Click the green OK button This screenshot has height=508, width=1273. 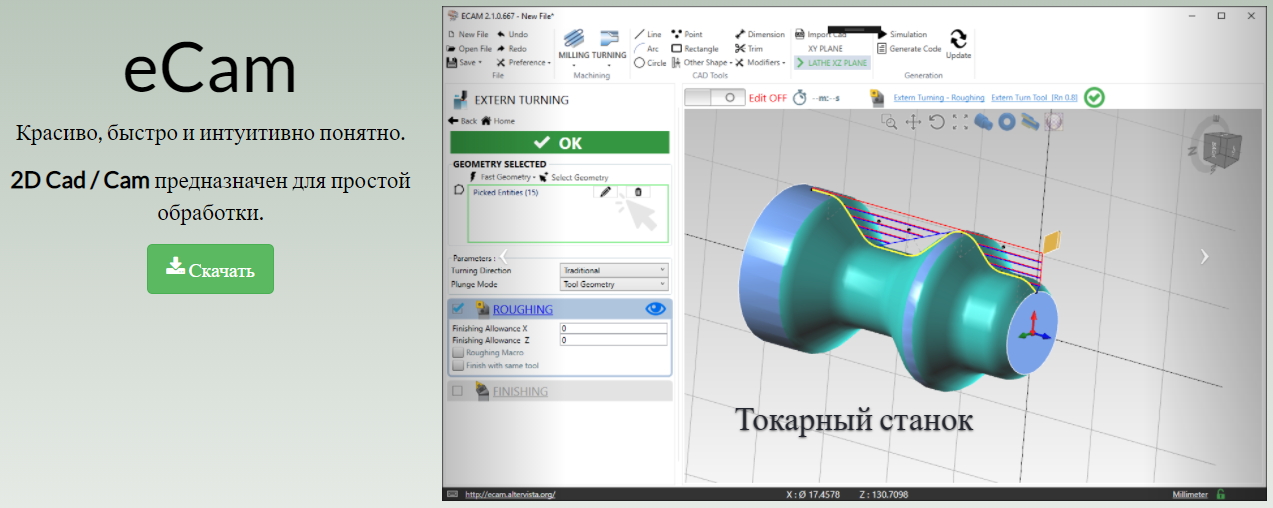click(x=559, y=143)
